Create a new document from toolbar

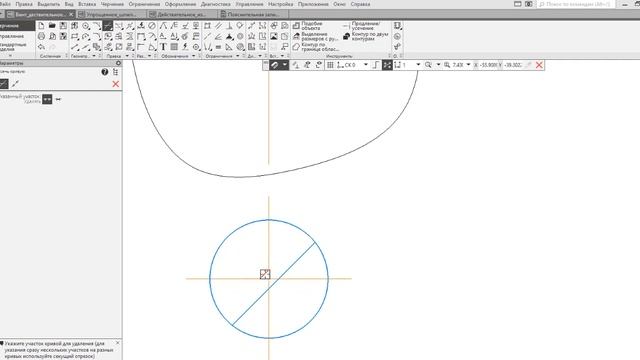click(x=41, y=26)
